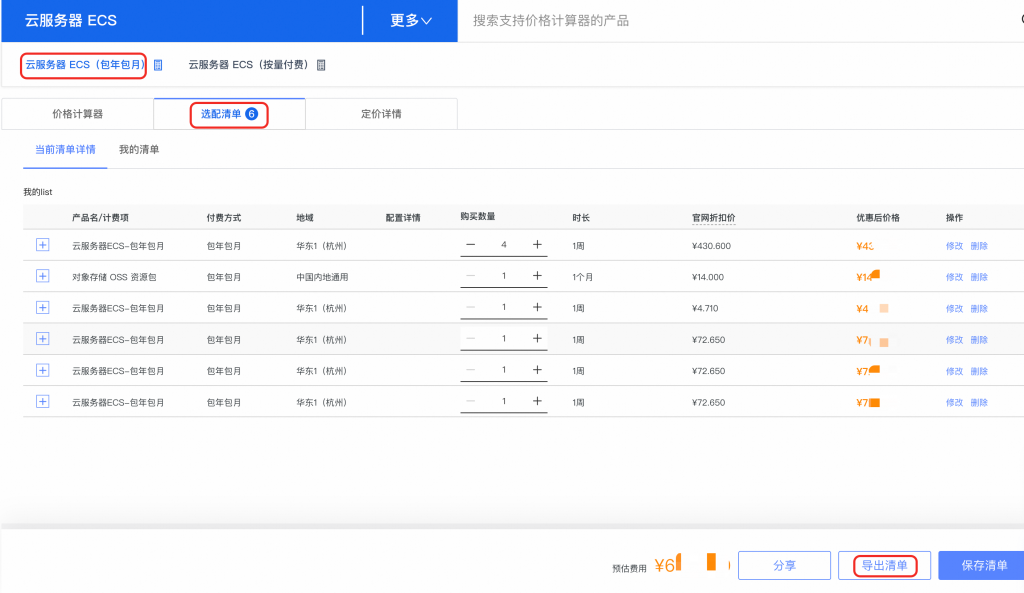Click calculator icon beside 云服务器 ECS（包年包月）
The image size is (1024, 593).
click(158, 65)
